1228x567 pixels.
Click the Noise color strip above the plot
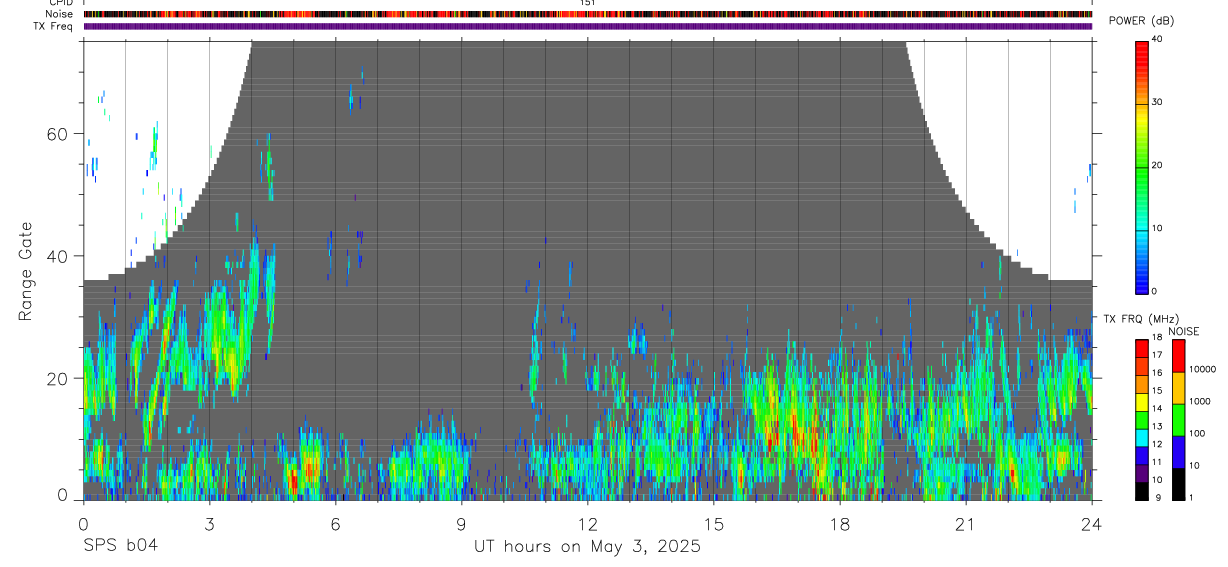pos(587,14)
